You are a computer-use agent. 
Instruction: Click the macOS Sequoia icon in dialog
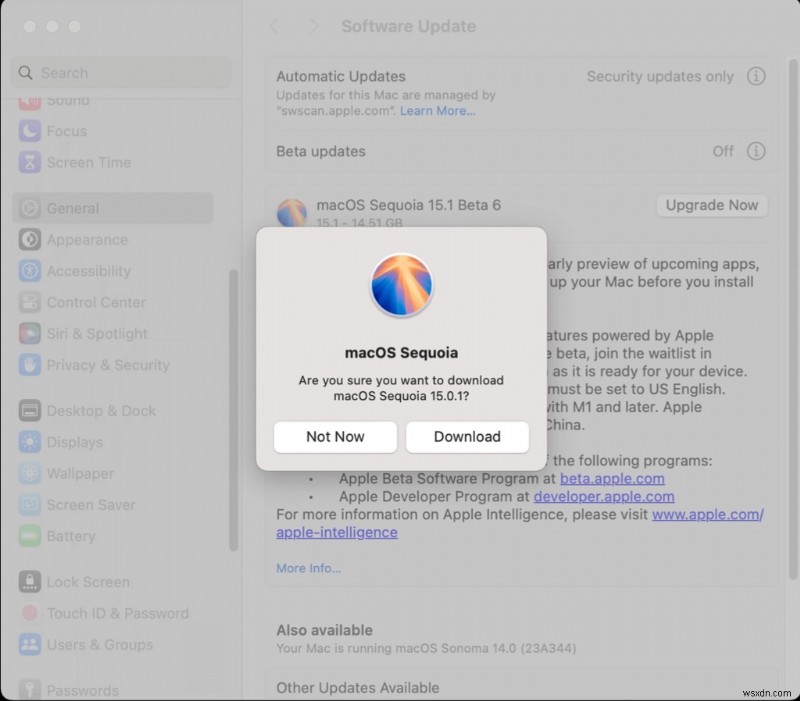pyautogui.click(x=402, y=285)
